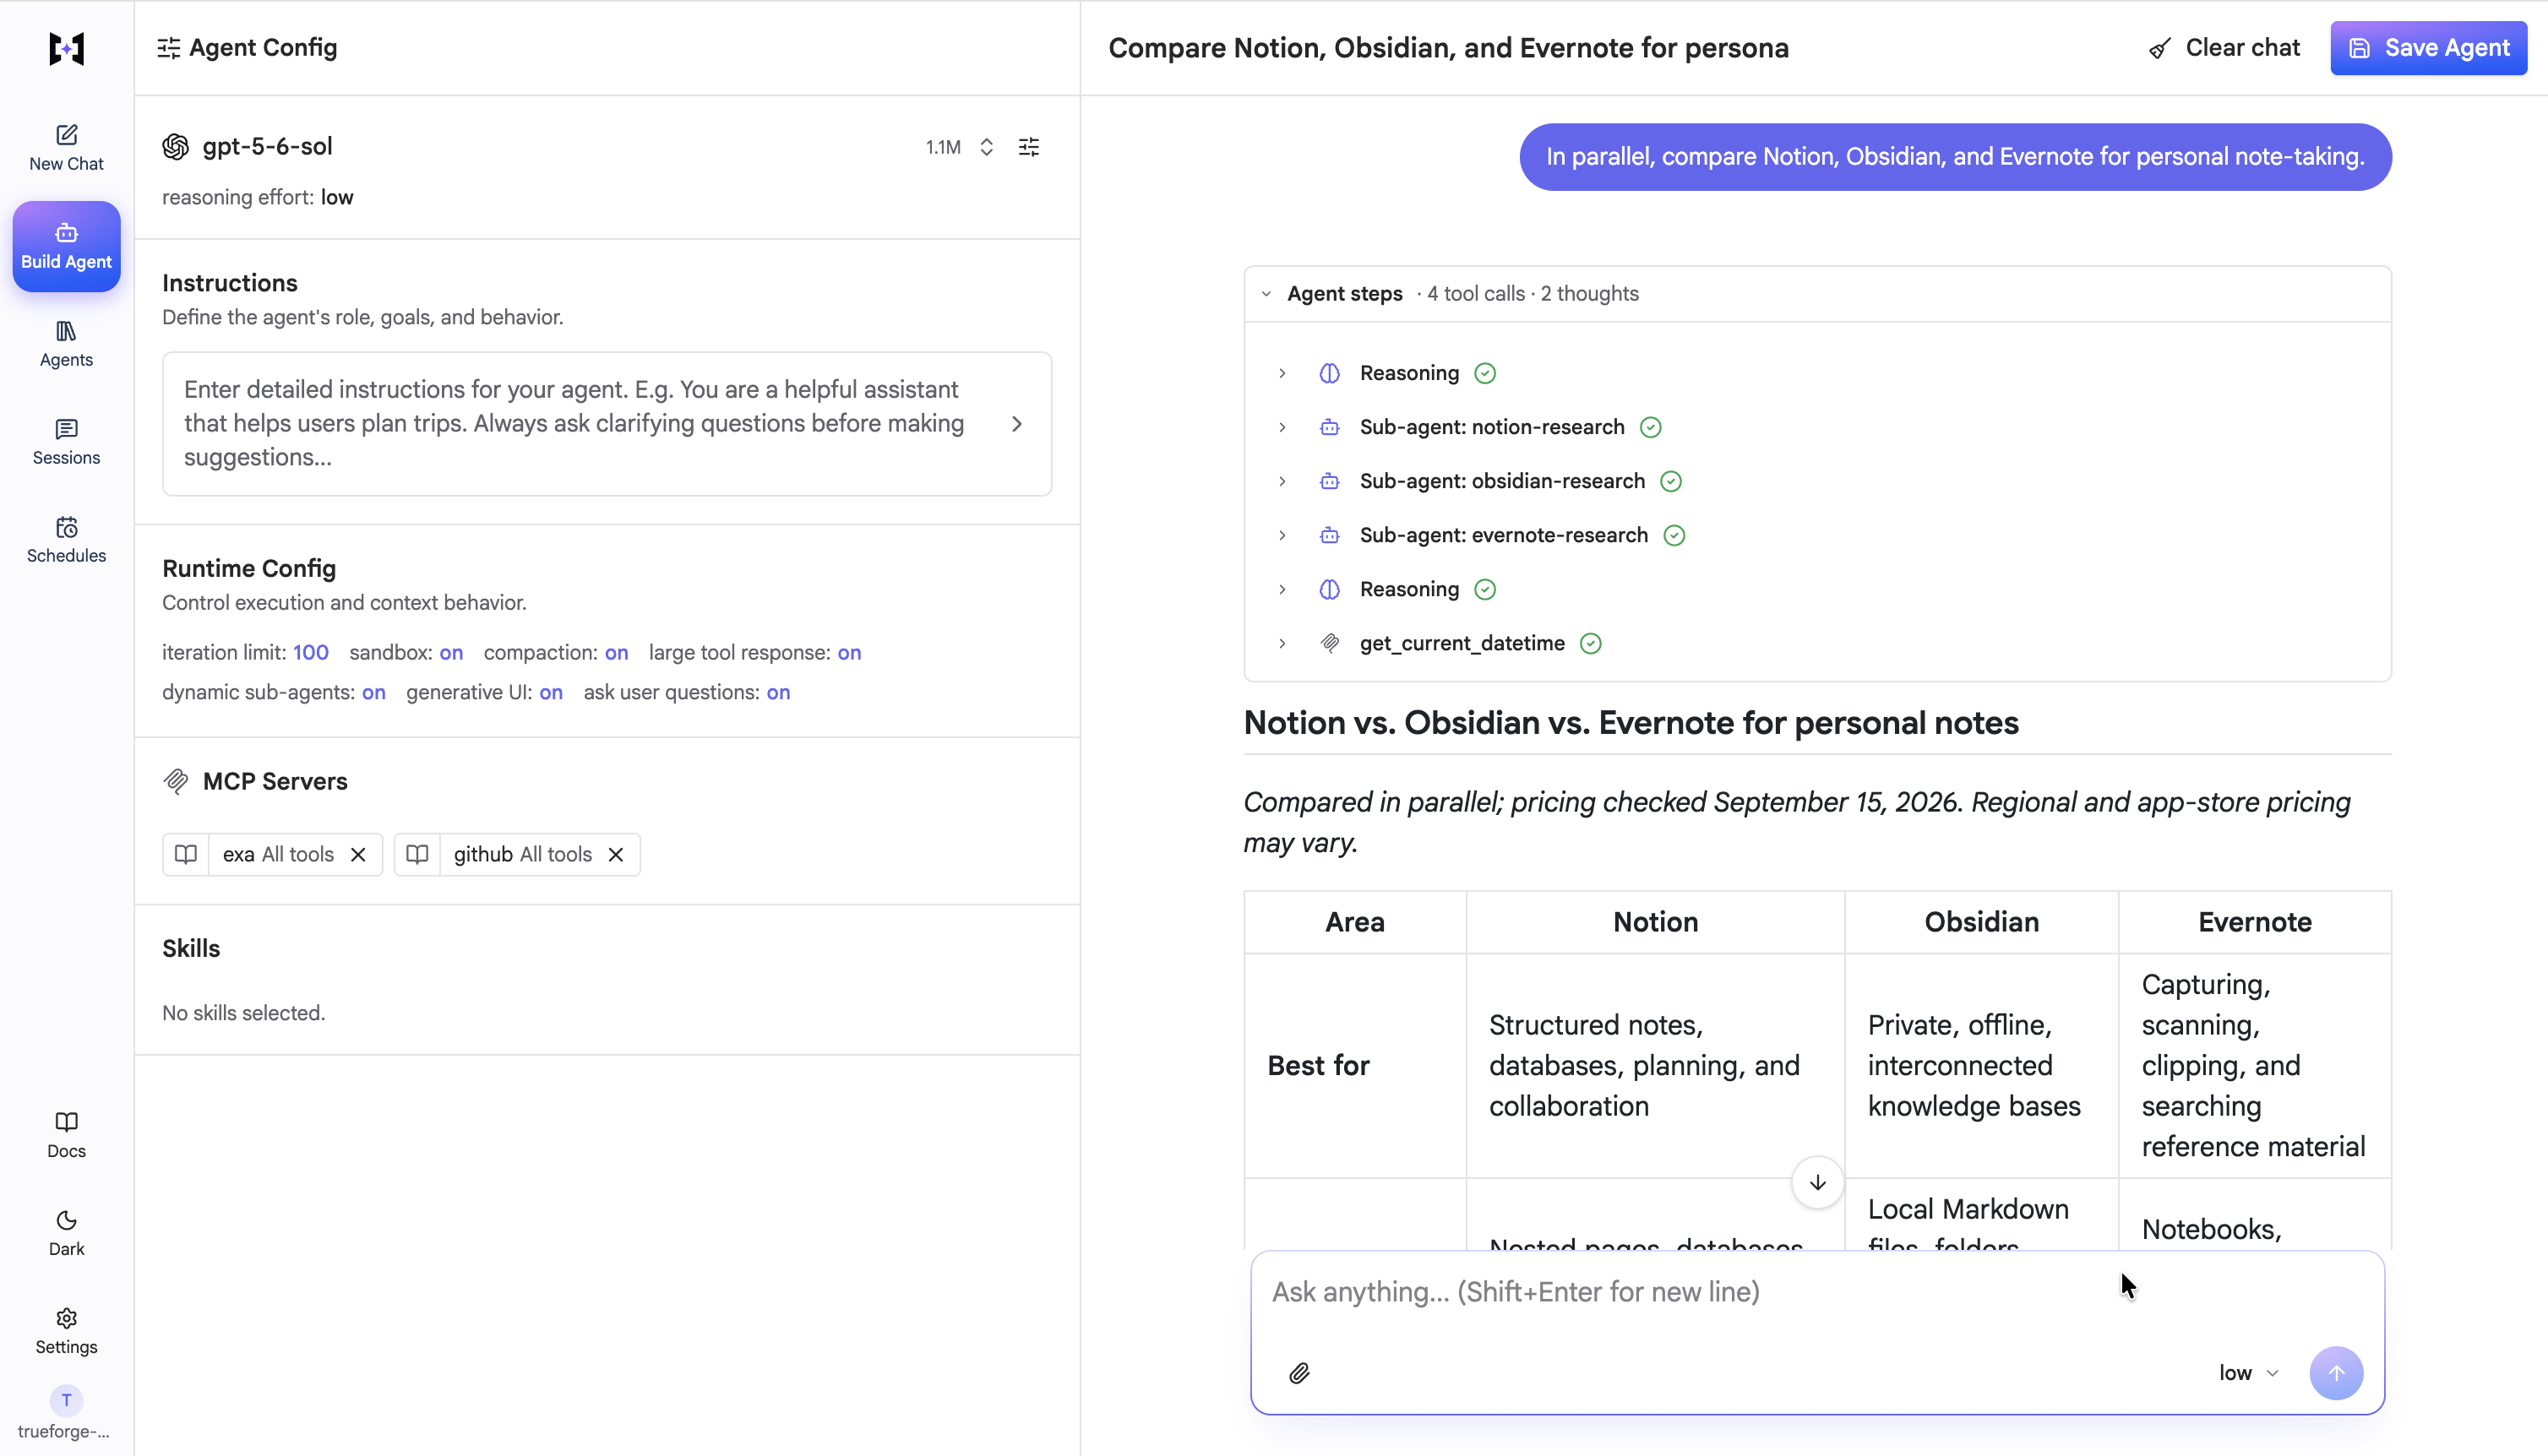Jump to latest with scroll-down arrow button
Screen dimensions: 2548x1456
pos(1817,1183)
